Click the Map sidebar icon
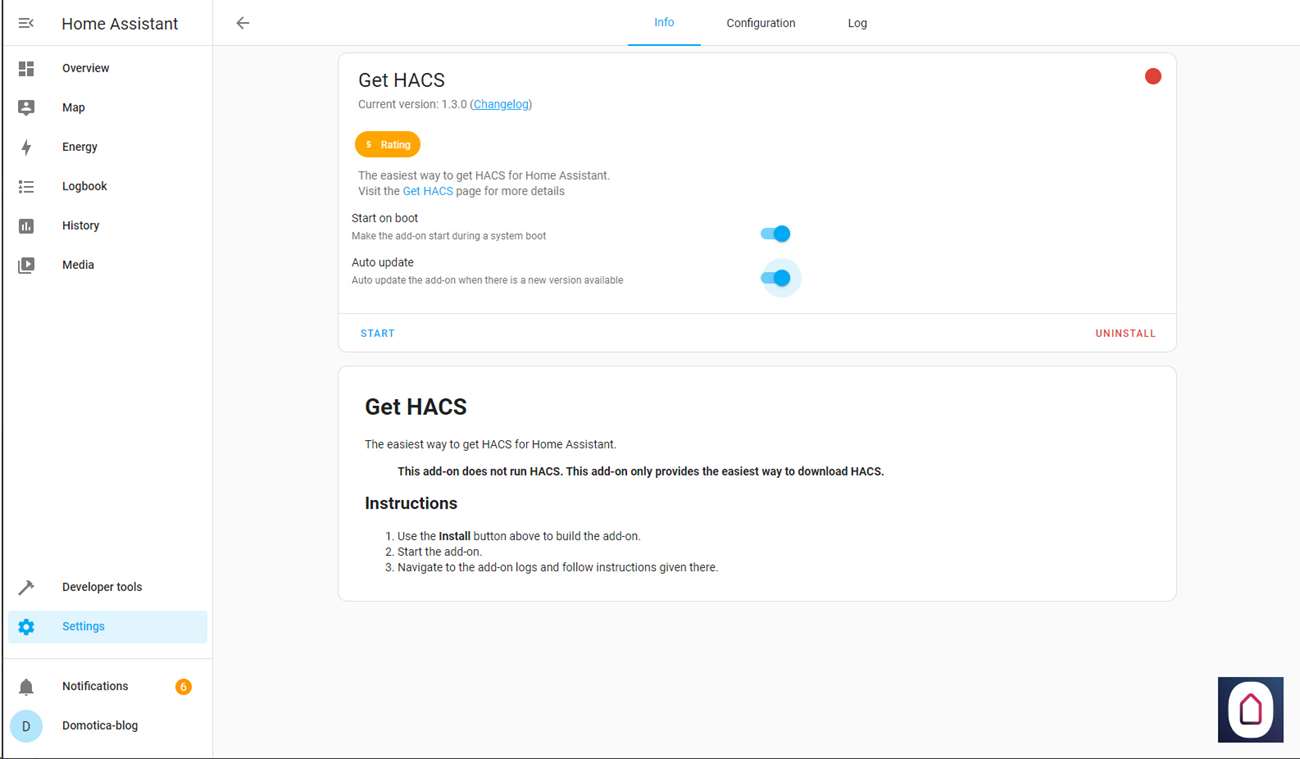Screen dimensions: 1300x759 coord(26,108)
